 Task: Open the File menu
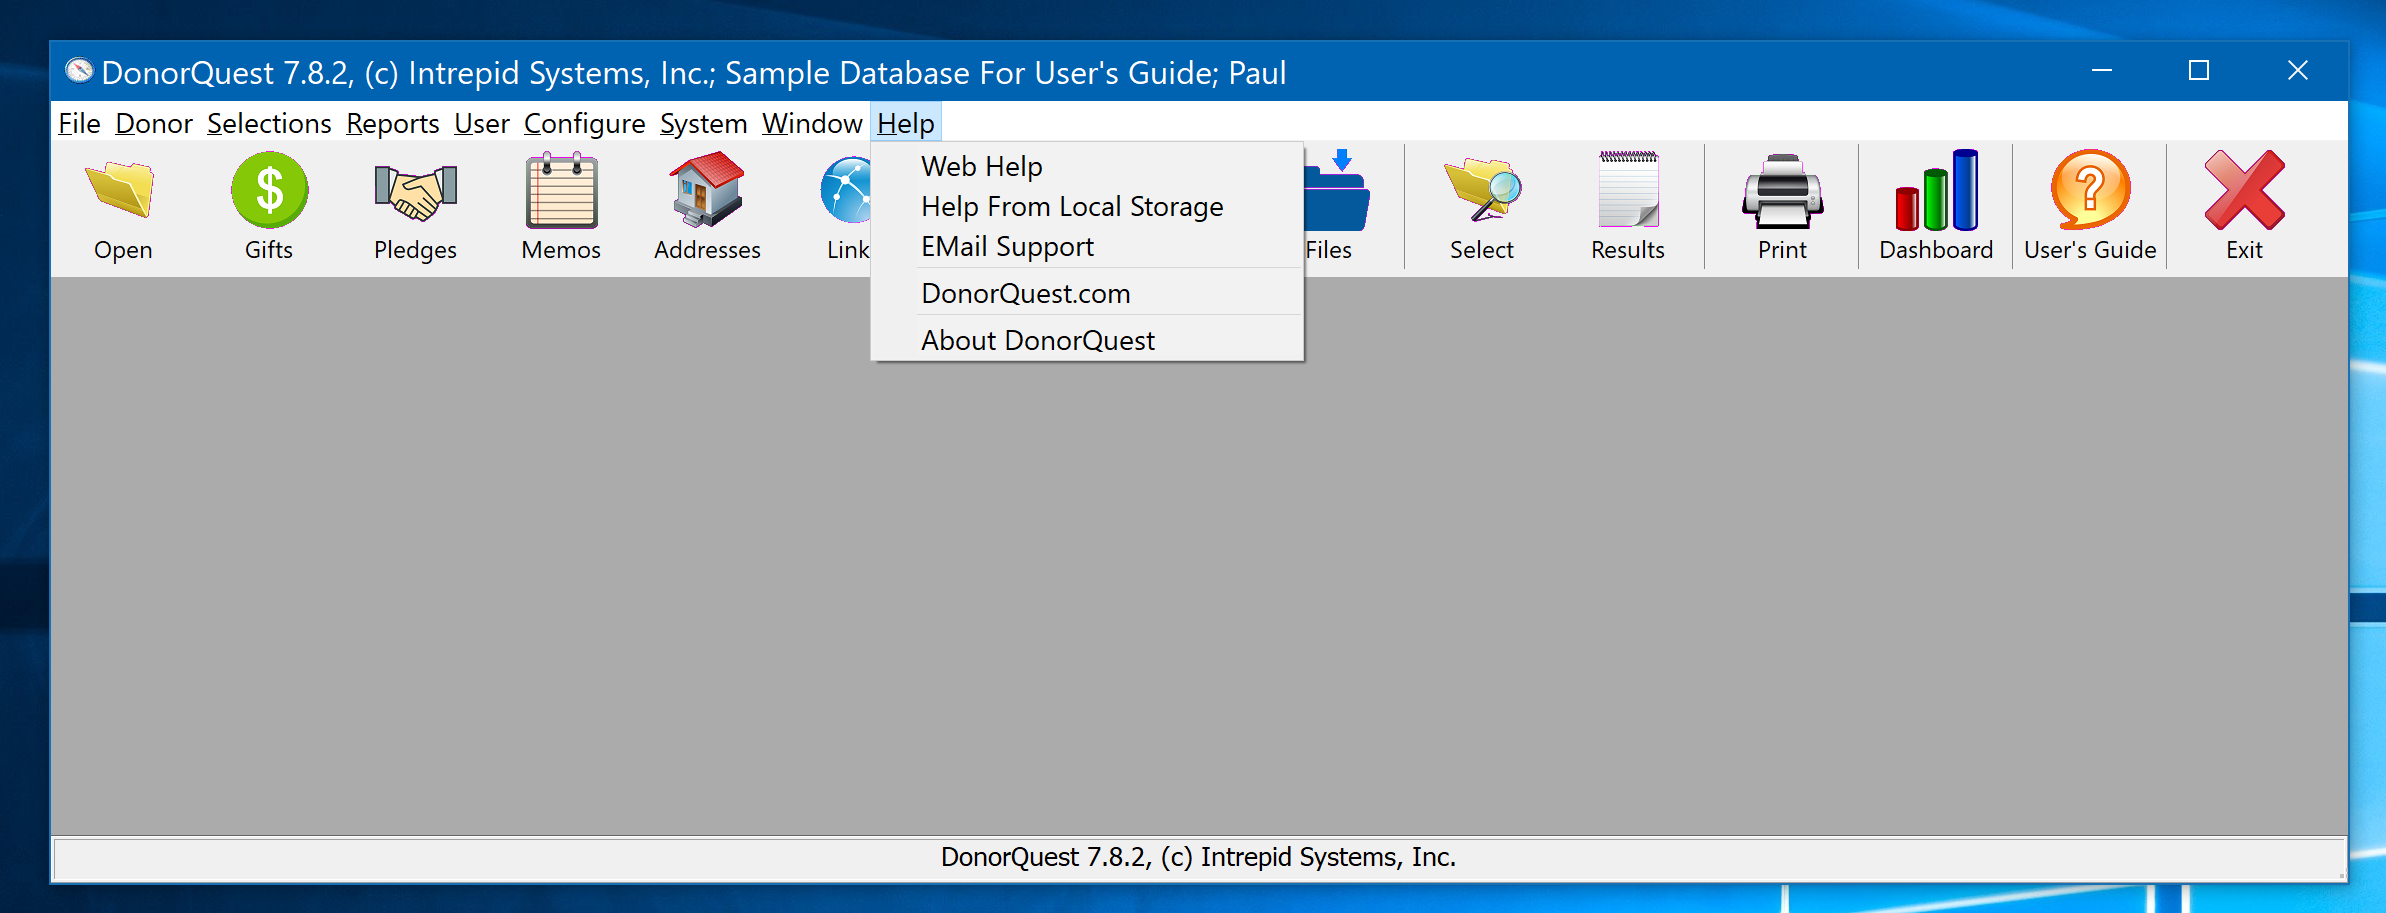tap(79, 123)
